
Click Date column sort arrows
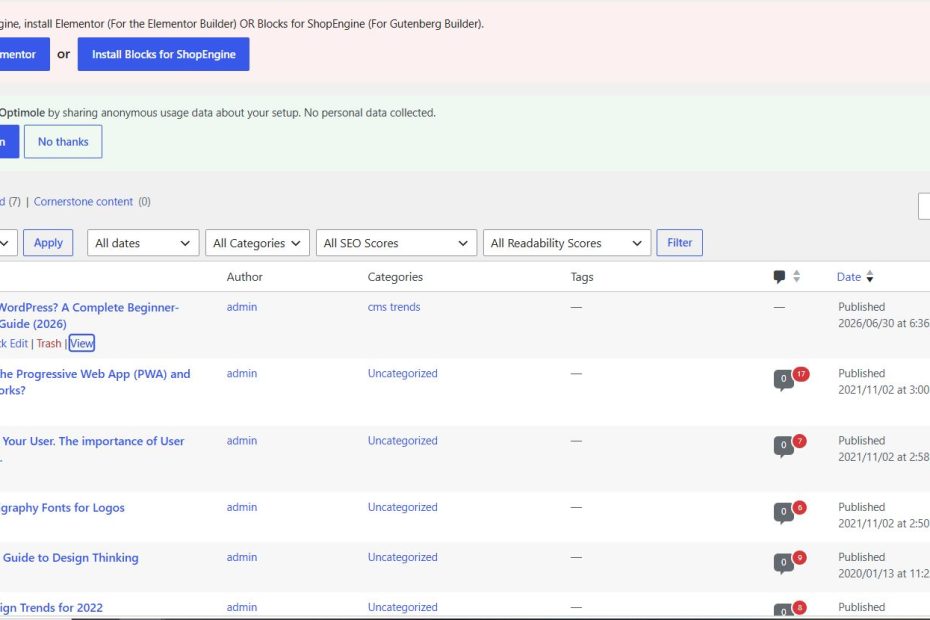tap(870, 276)
